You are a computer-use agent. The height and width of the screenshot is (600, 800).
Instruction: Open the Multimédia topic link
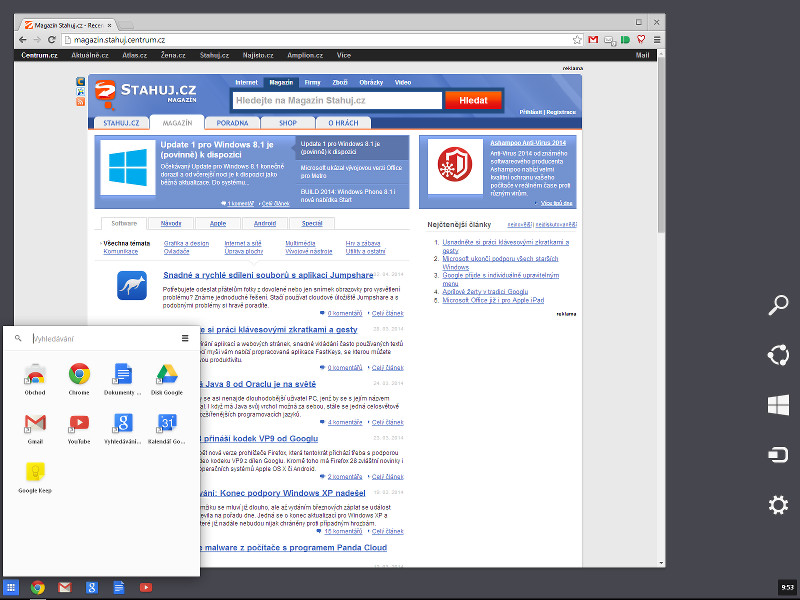click(x=300, y=243)
